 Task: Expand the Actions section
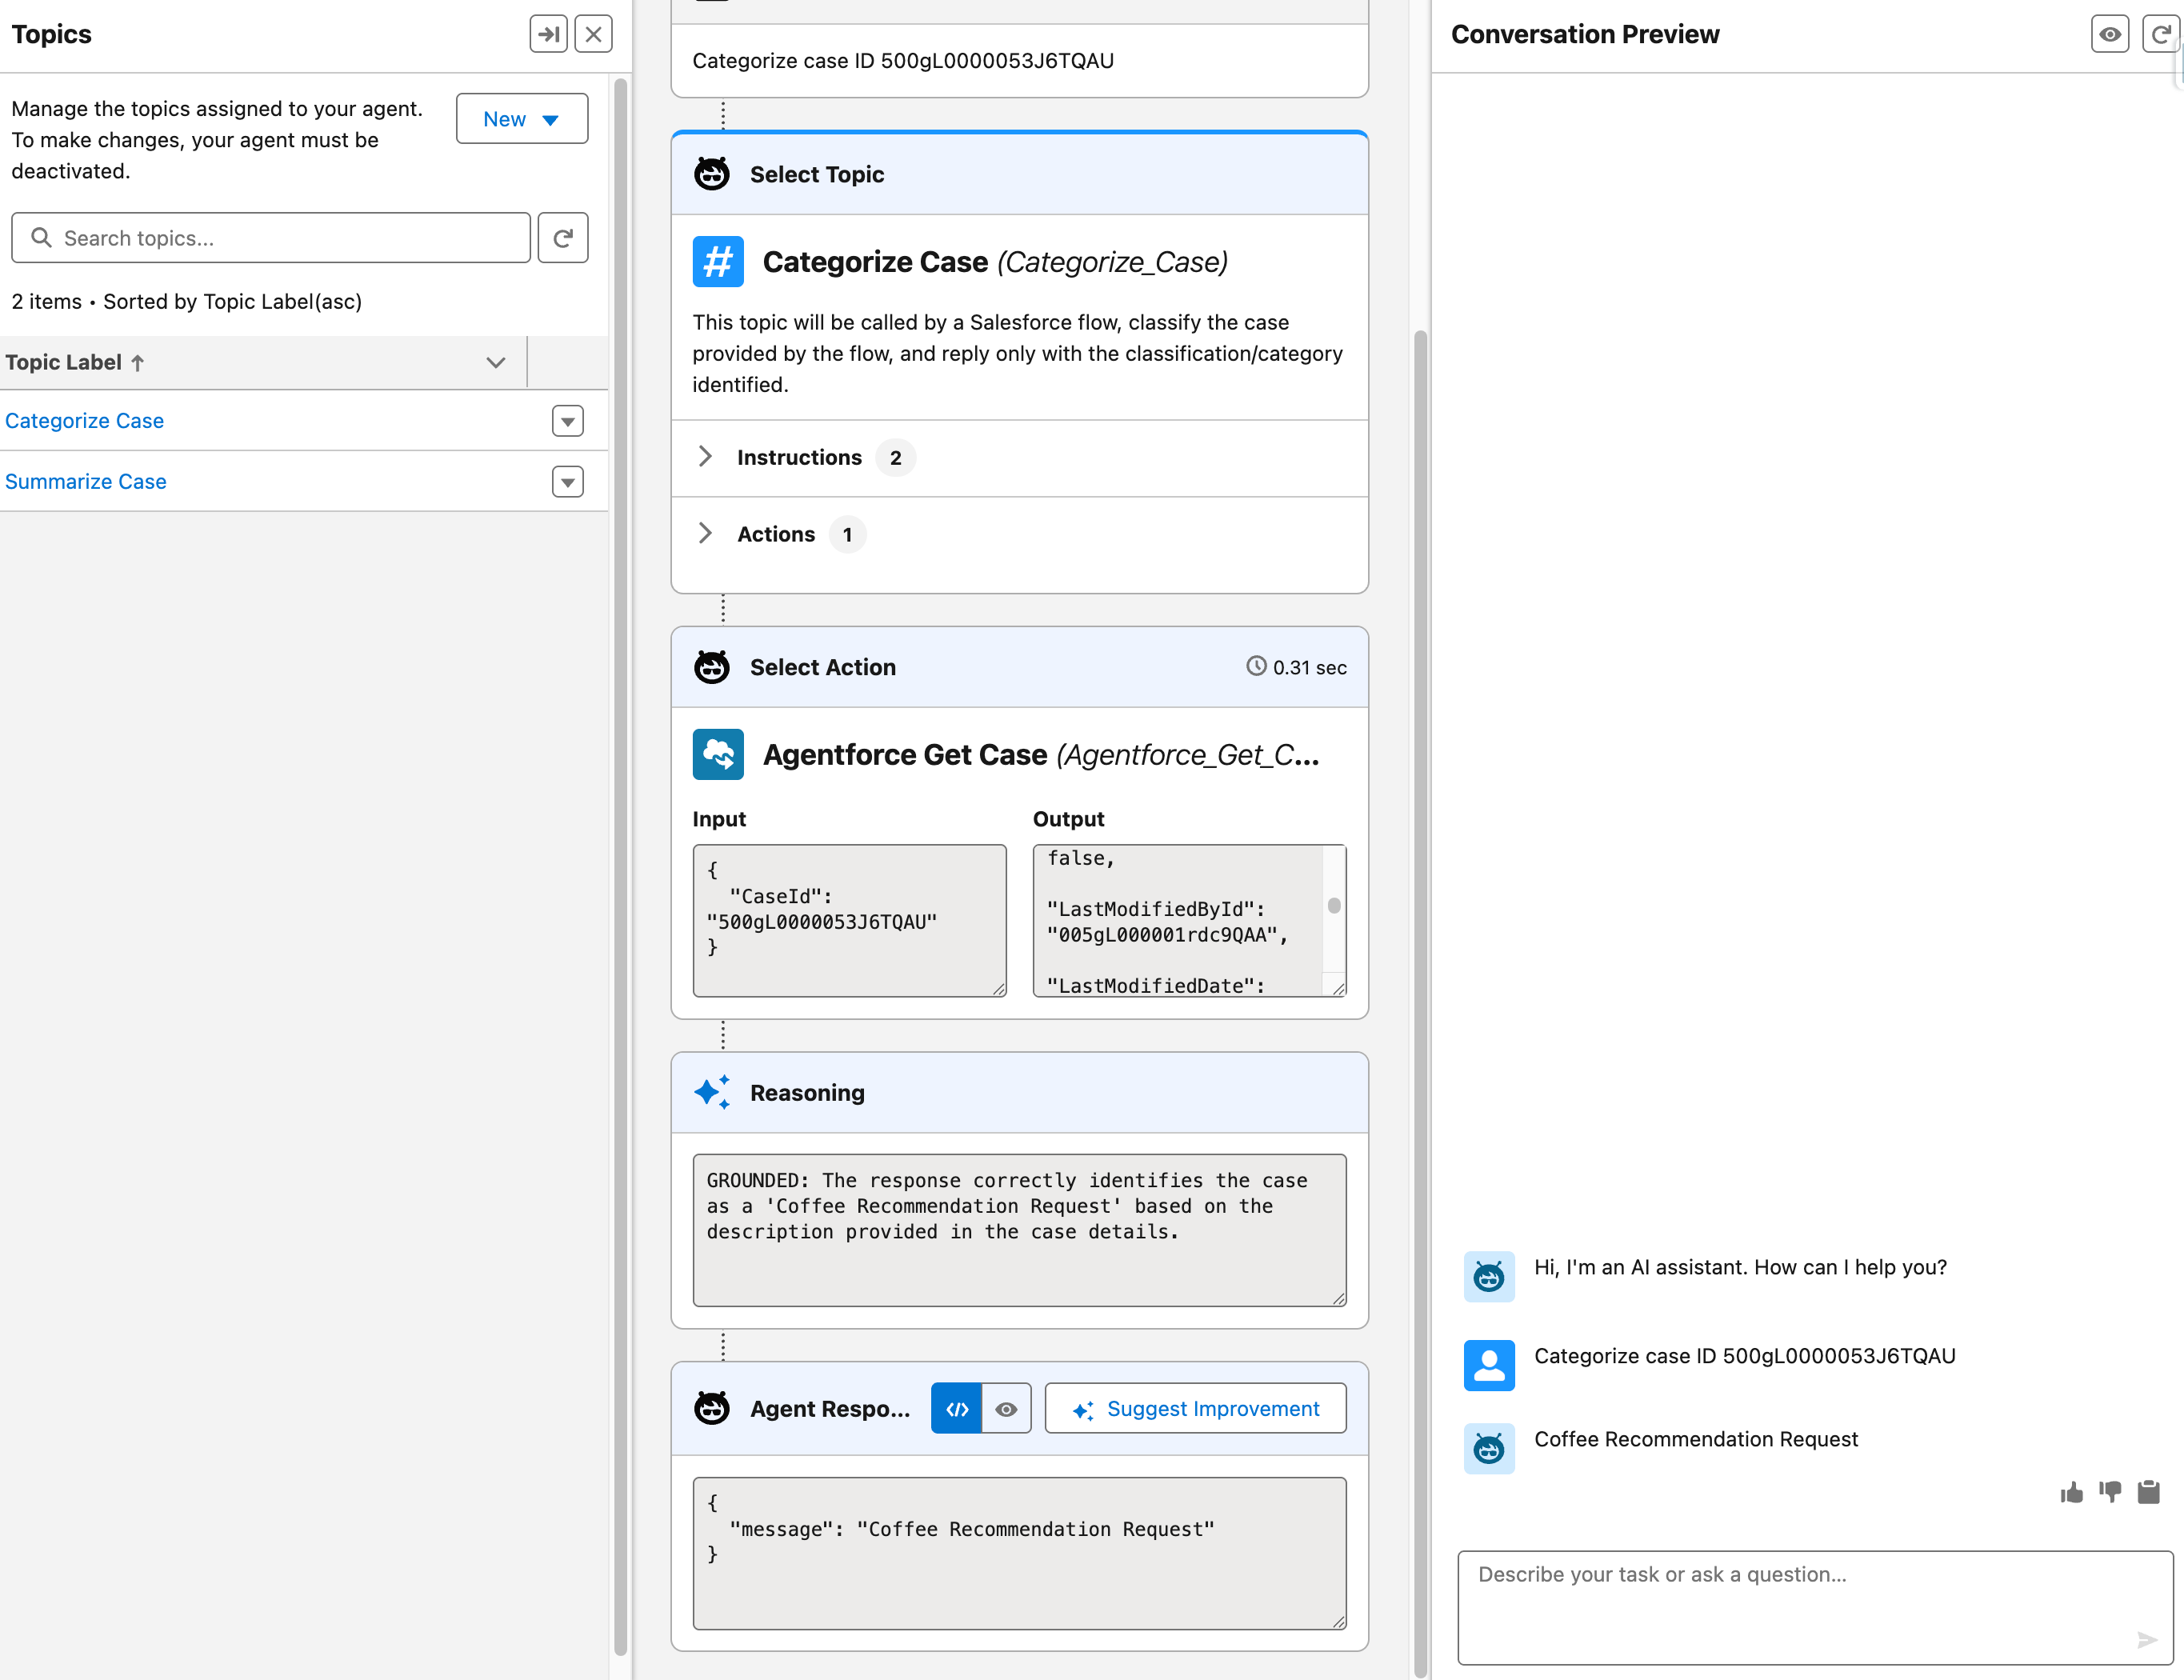[x=705, y=534]
